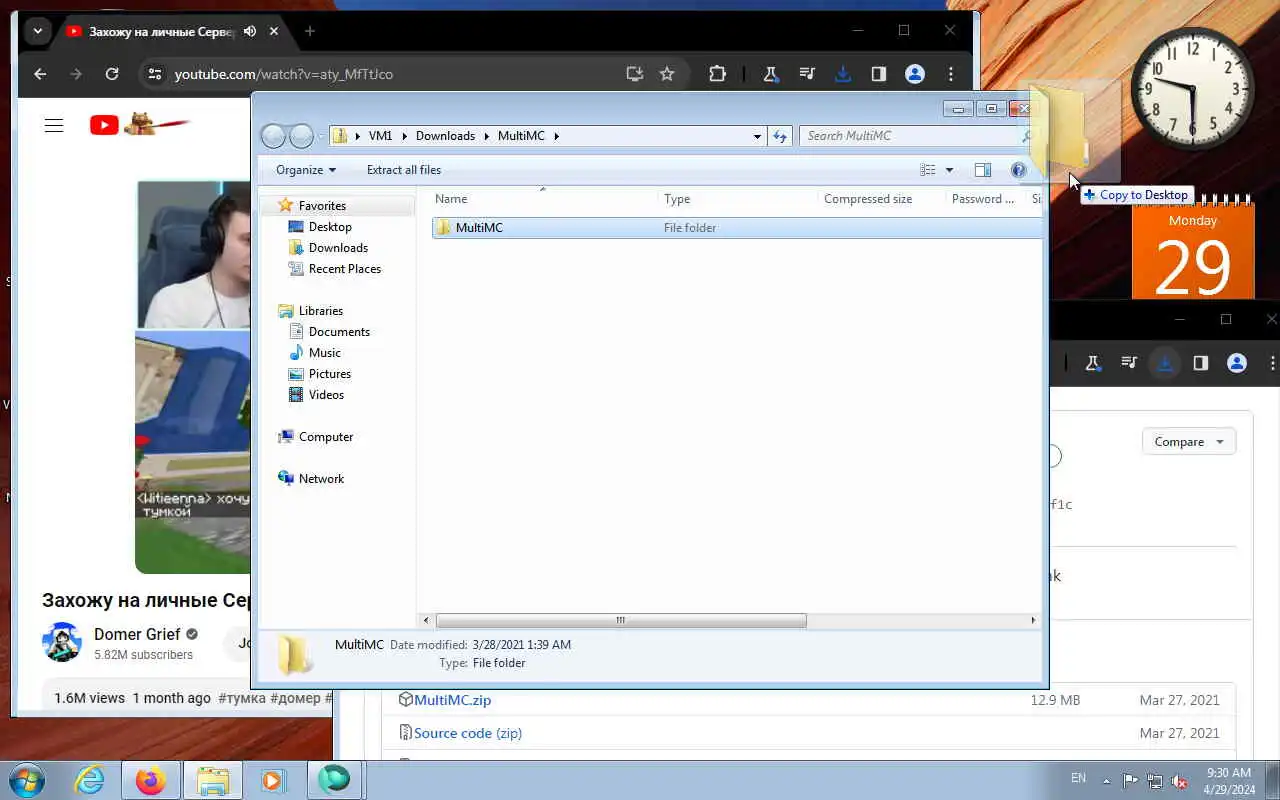
Task: Open the Pictures library
Action: (330, 374)
